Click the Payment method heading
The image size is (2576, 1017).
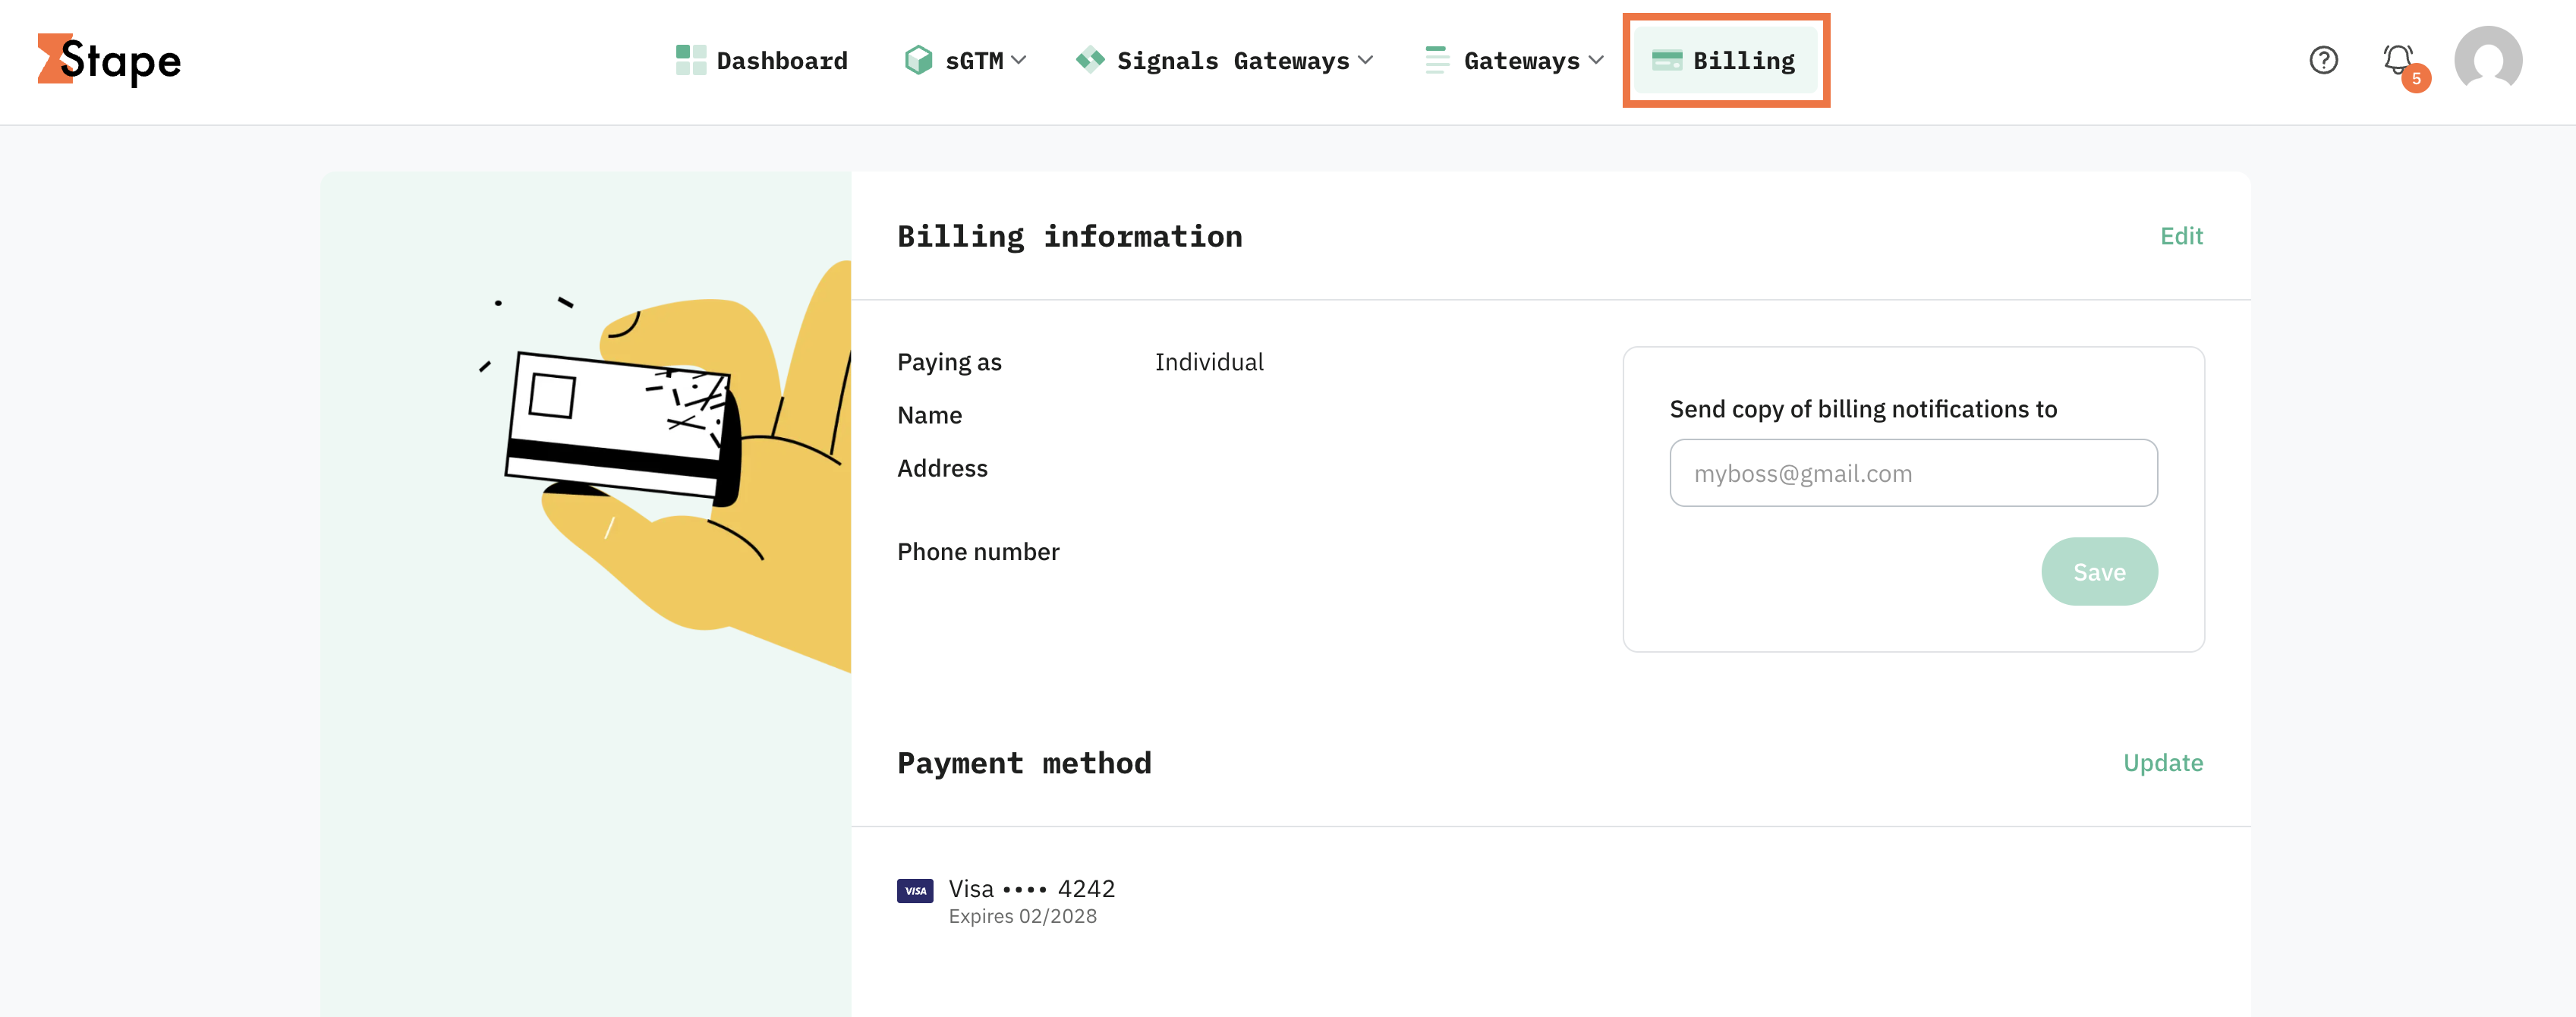pos(1024,763)
